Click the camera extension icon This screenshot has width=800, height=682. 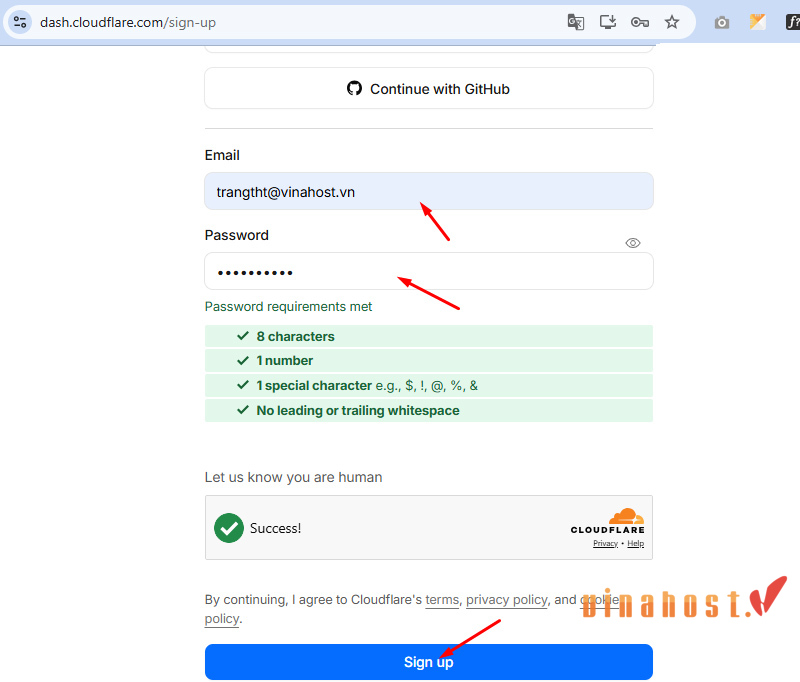tap(721, 23)
